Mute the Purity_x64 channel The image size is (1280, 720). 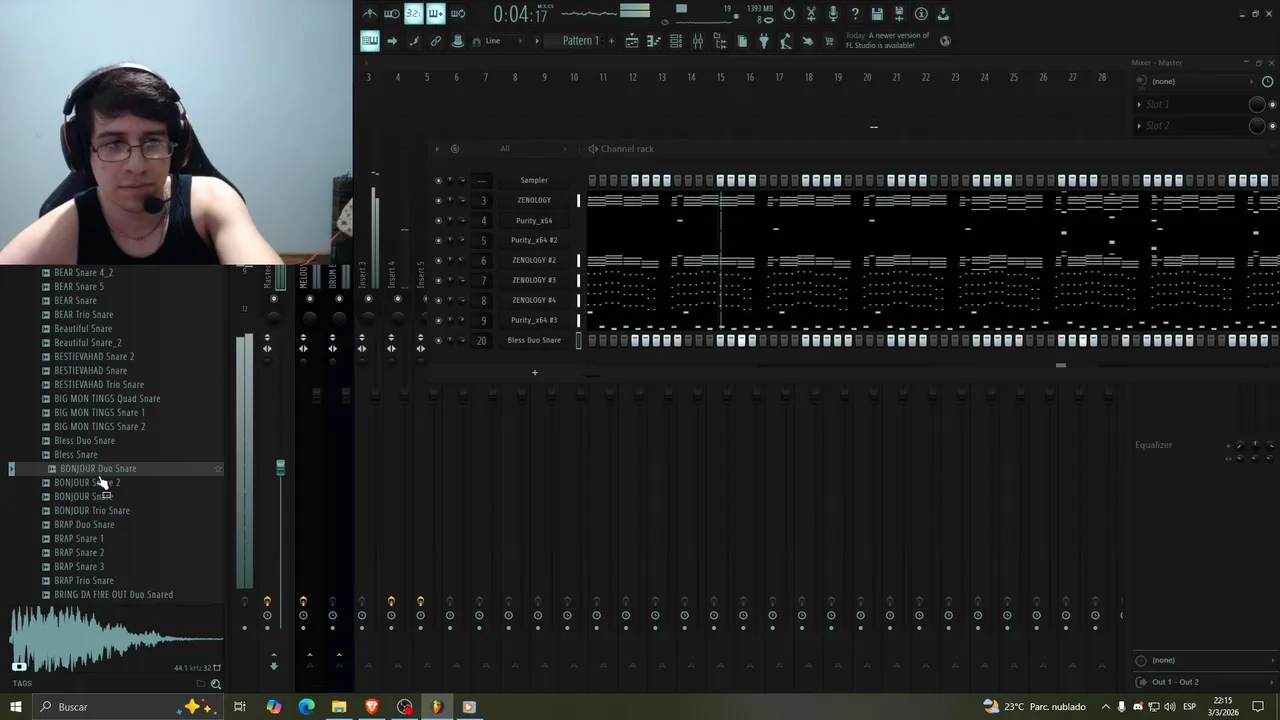438,220
